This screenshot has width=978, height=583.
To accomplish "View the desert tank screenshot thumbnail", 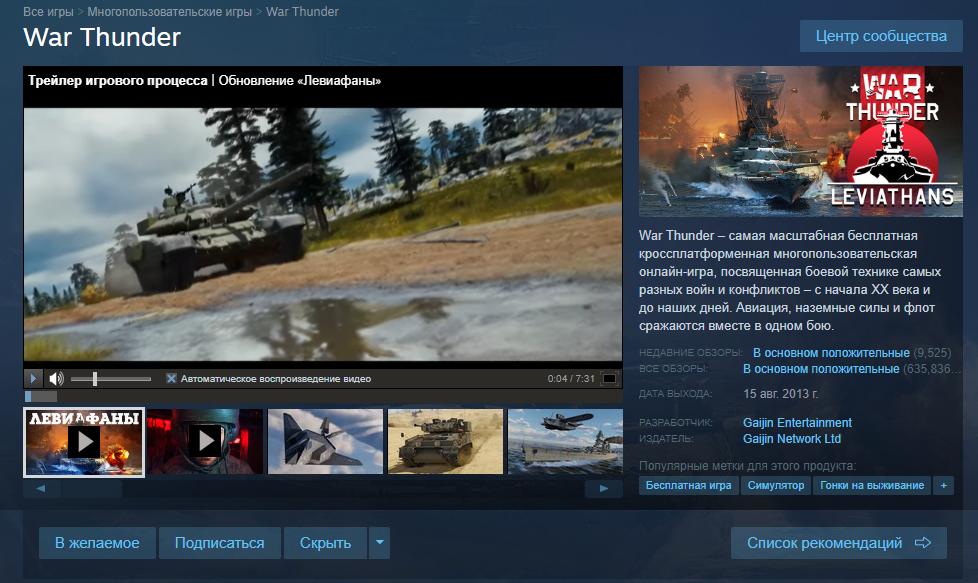I will tap(445, 441).
